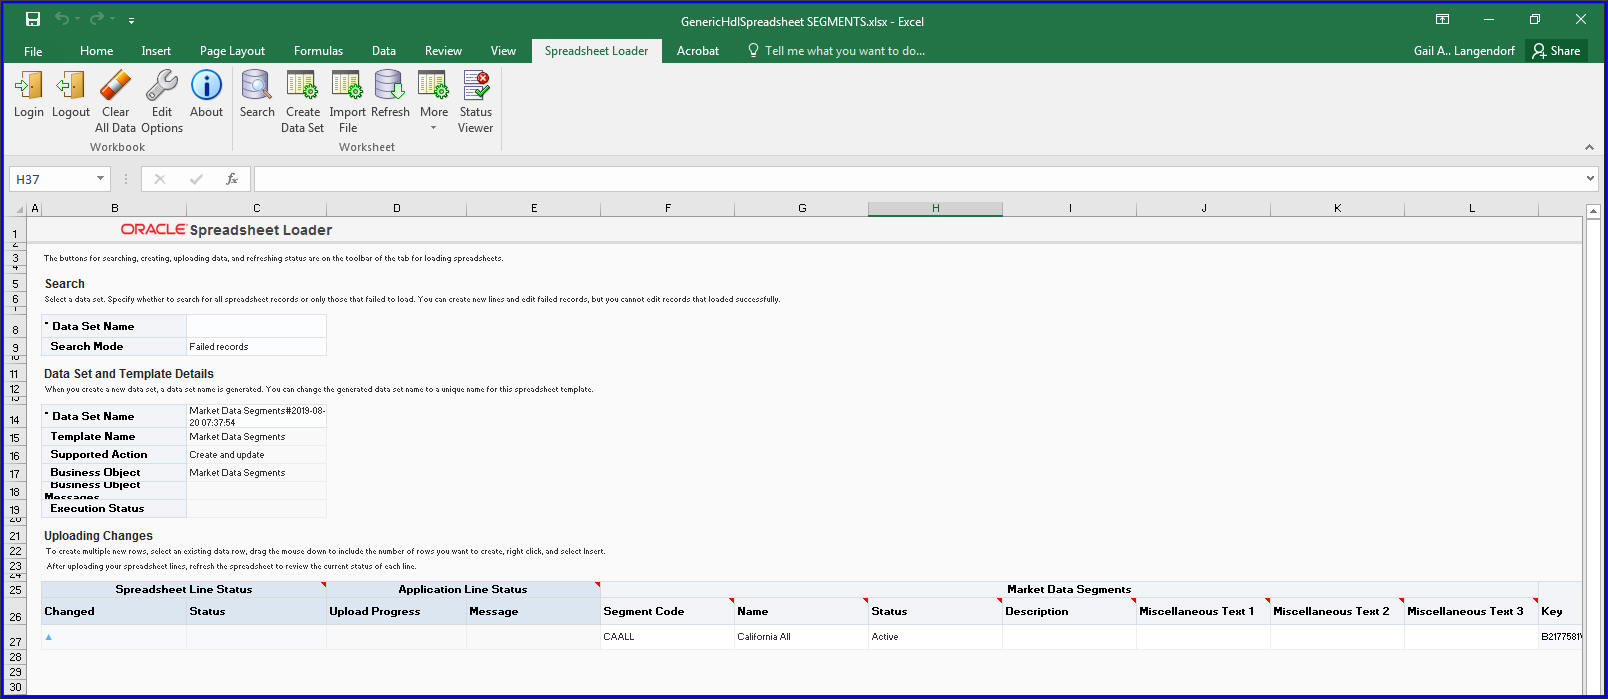Click the Share button

1557,50
